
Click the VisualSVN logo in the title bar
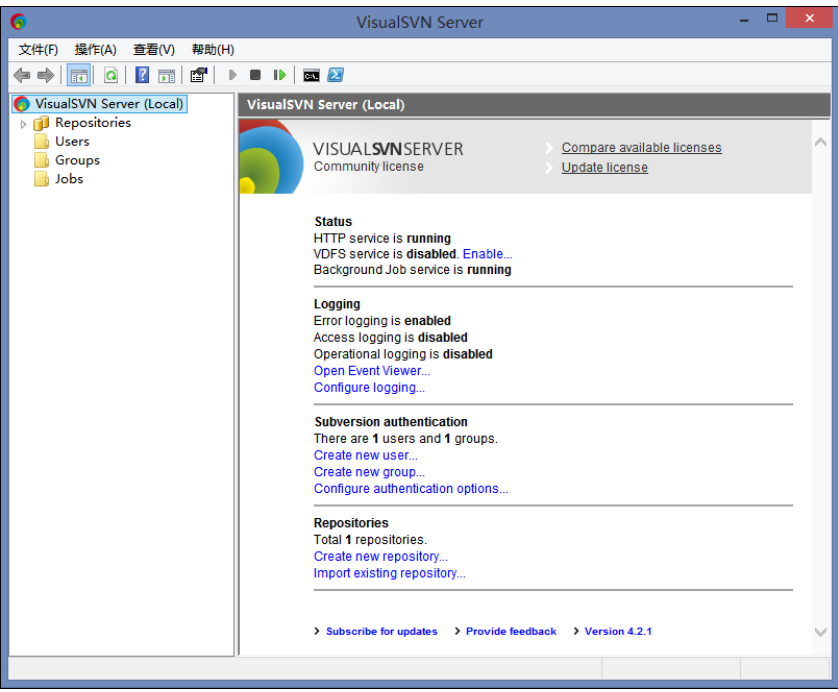click(x=19, y=22)
